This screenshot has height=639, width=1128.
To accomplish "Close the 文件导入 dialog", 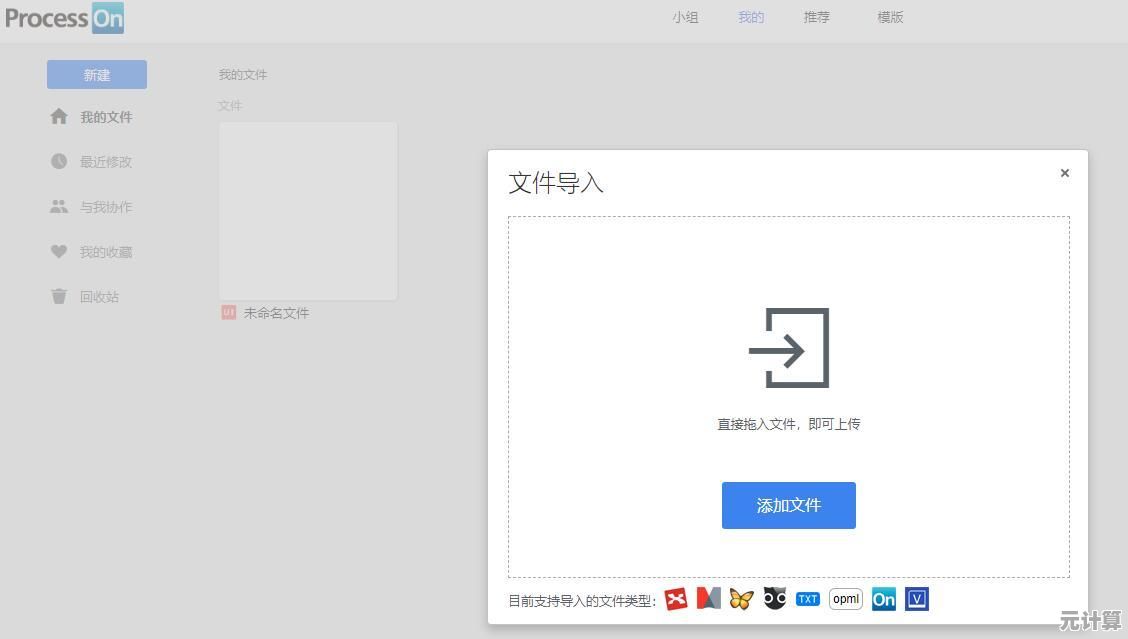I will (1065, 173).
